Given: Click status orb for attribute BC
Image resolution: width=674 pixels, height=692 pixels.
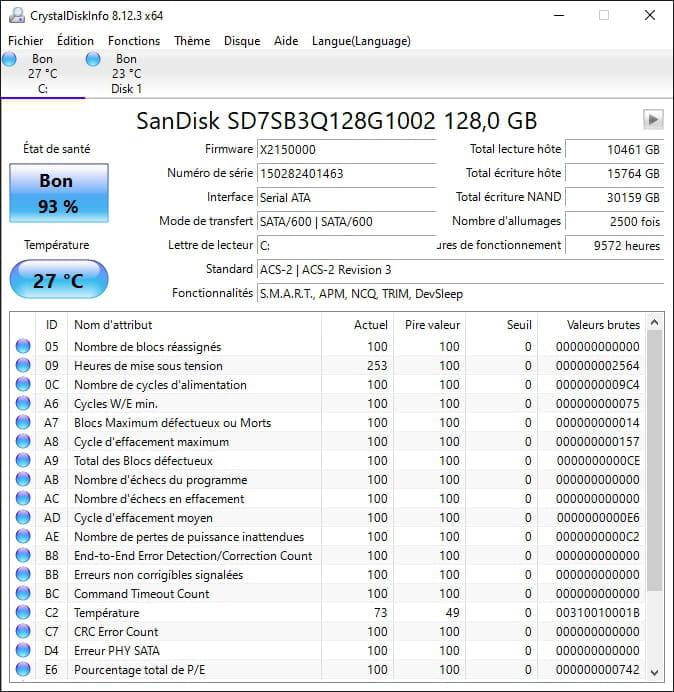Looking at the screenshot, I should (x=23, y=593).
